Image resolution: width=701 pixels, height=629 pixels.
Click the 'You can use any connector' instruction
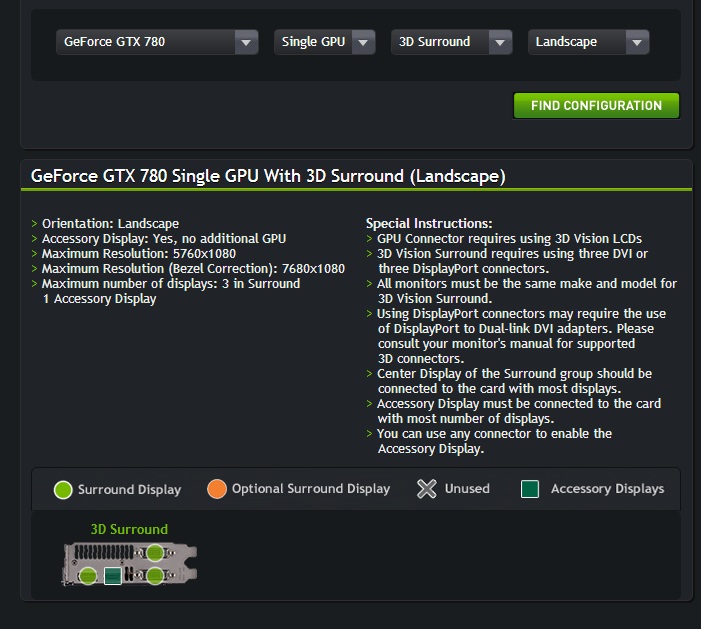pos(494,441)
